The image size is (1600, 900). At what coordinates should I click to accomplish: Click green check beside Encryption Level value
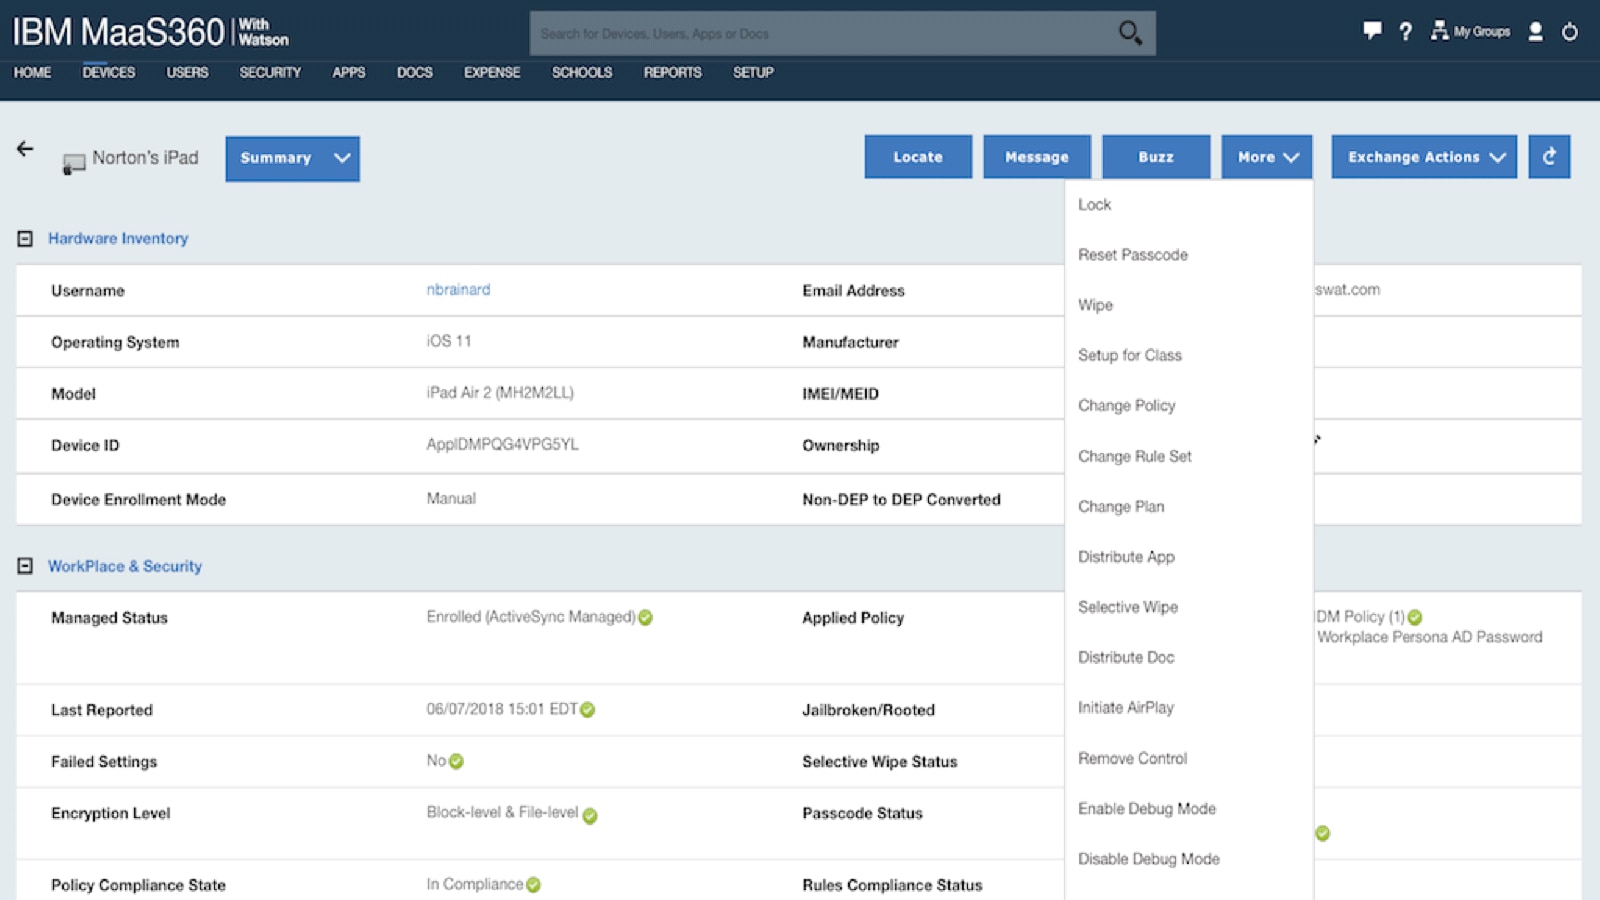coord(590,816)
